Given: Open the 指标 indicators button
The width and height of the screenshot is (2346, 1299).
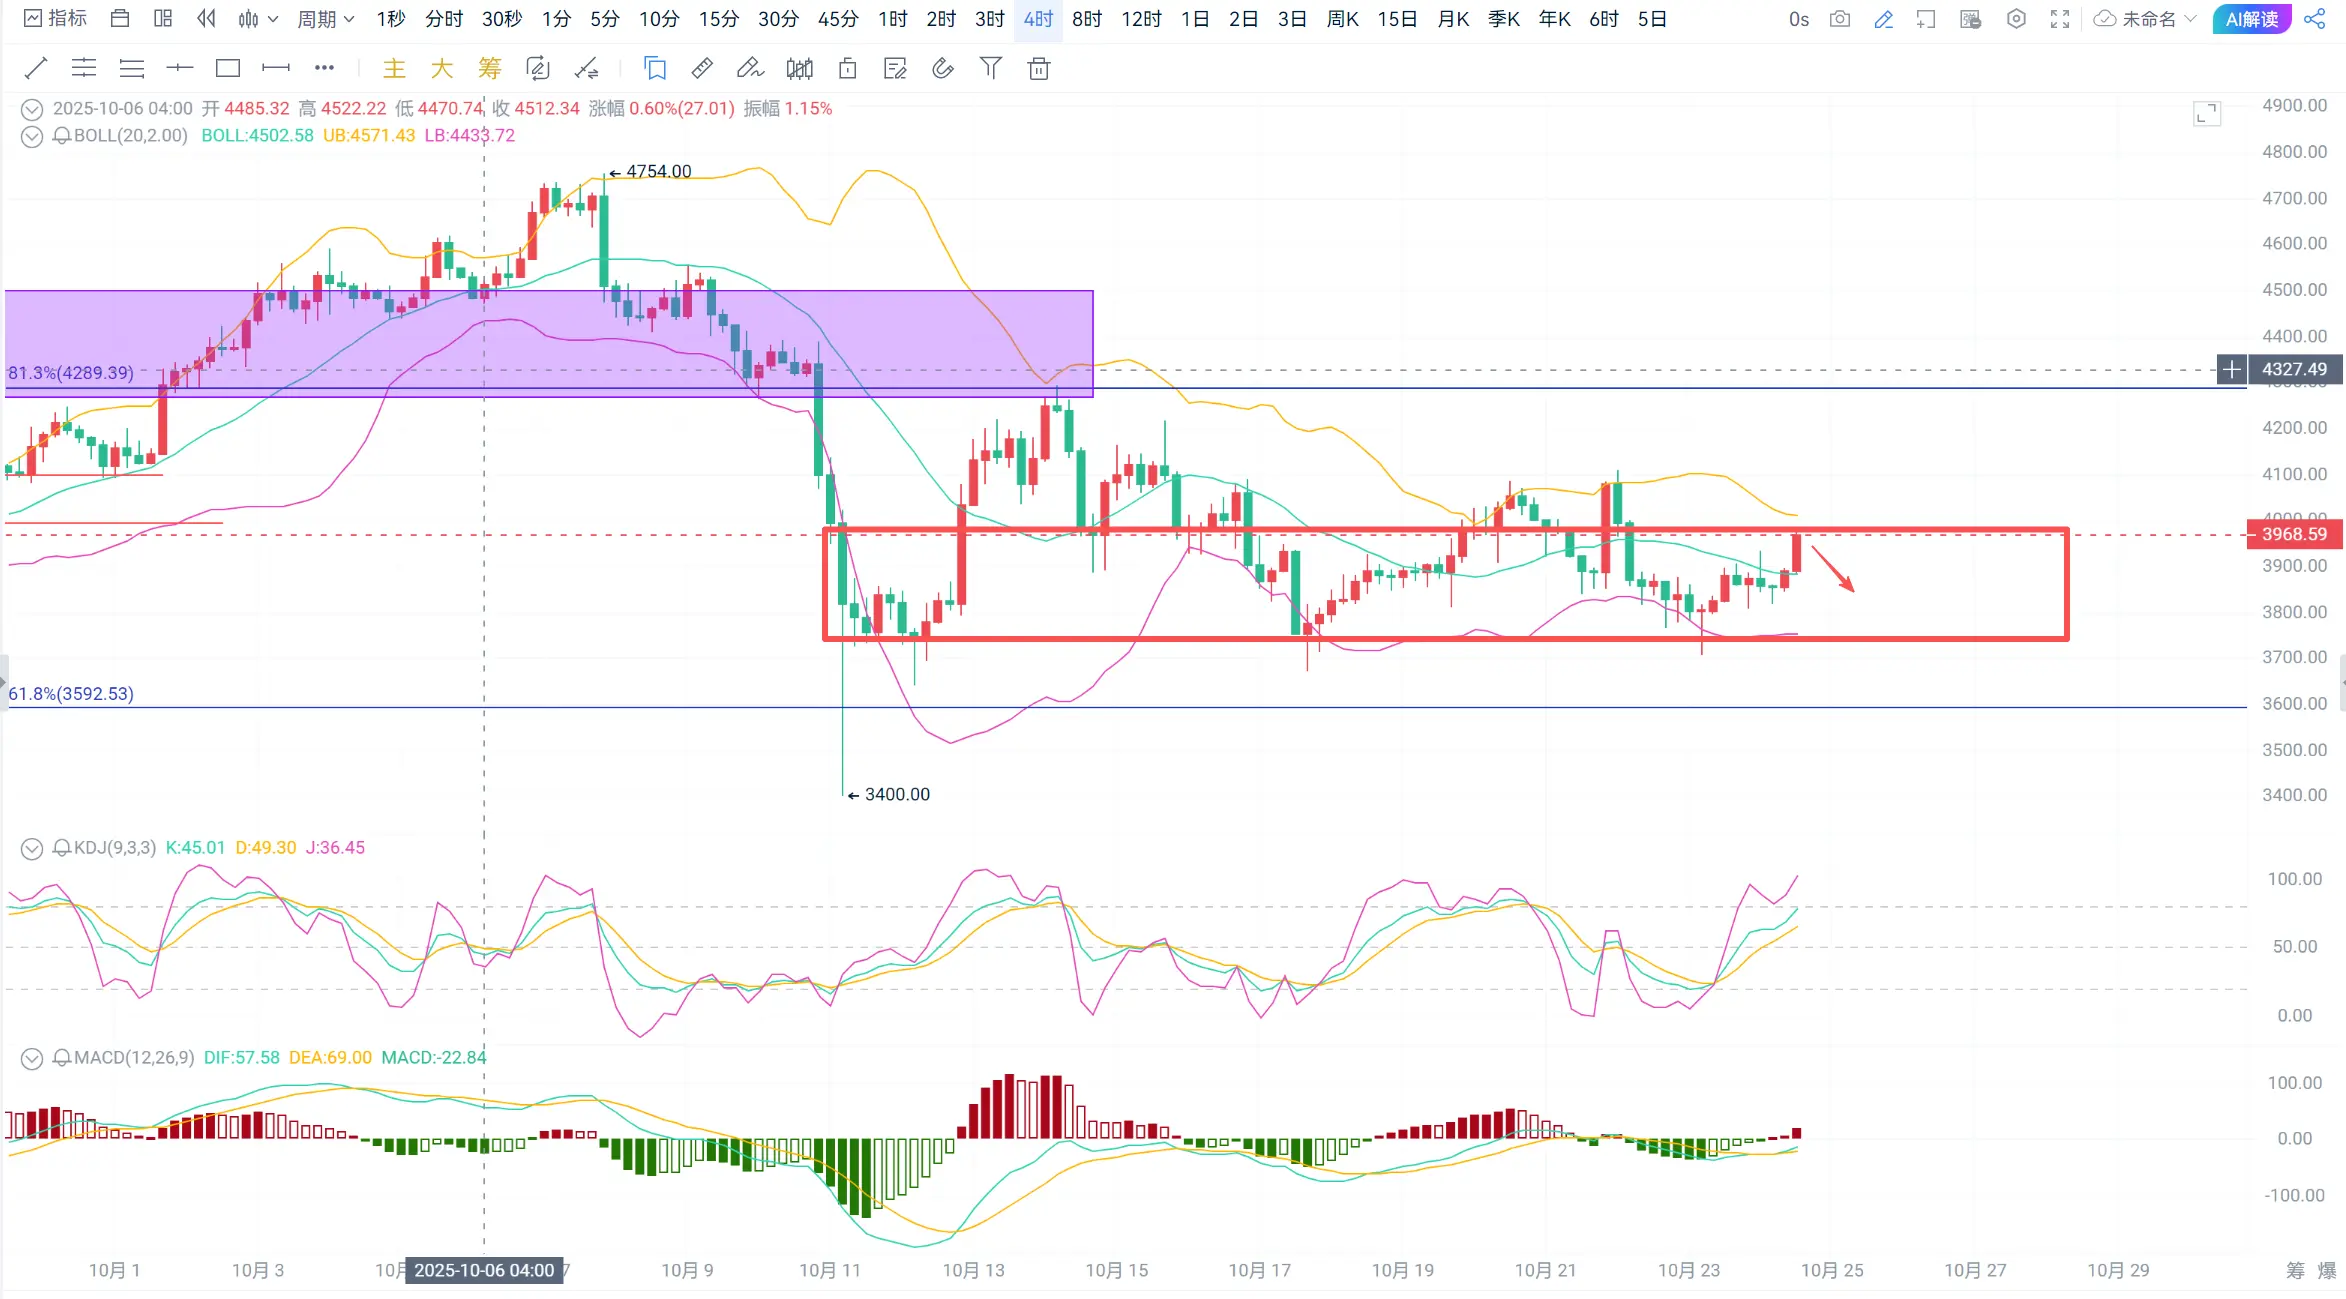Looking at the screenshot, I should 56,19.
